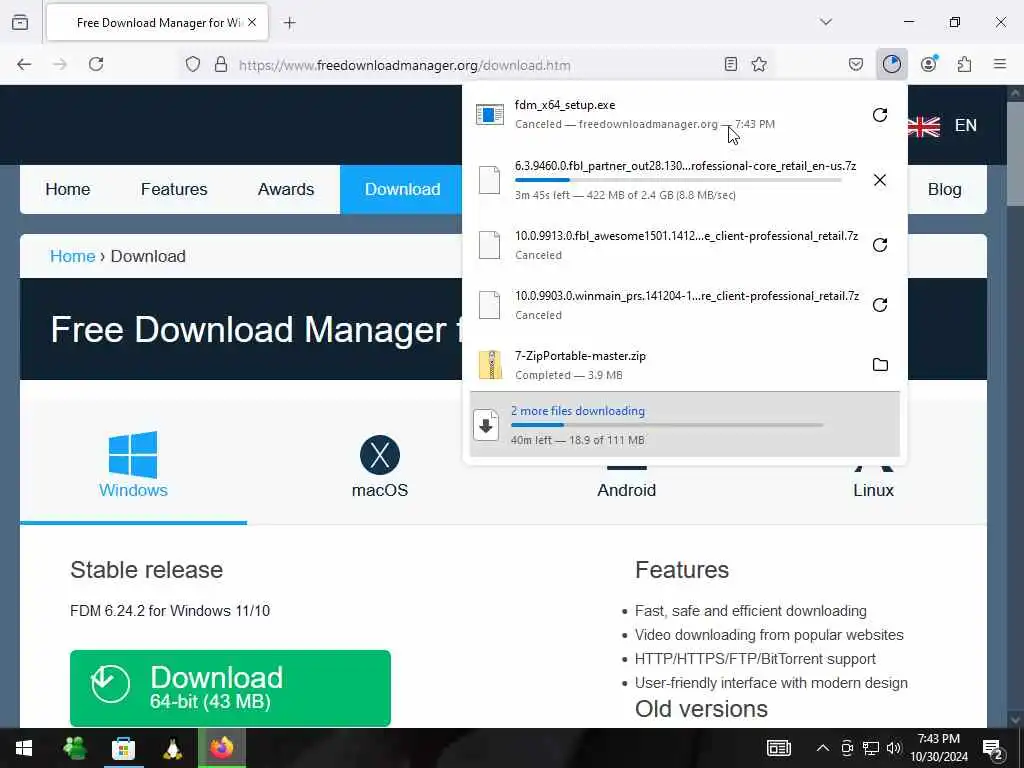Open the Save to Pocket icon
Image resolution: width=1024 pixels, height=768 pixels.
coord(856,64)
